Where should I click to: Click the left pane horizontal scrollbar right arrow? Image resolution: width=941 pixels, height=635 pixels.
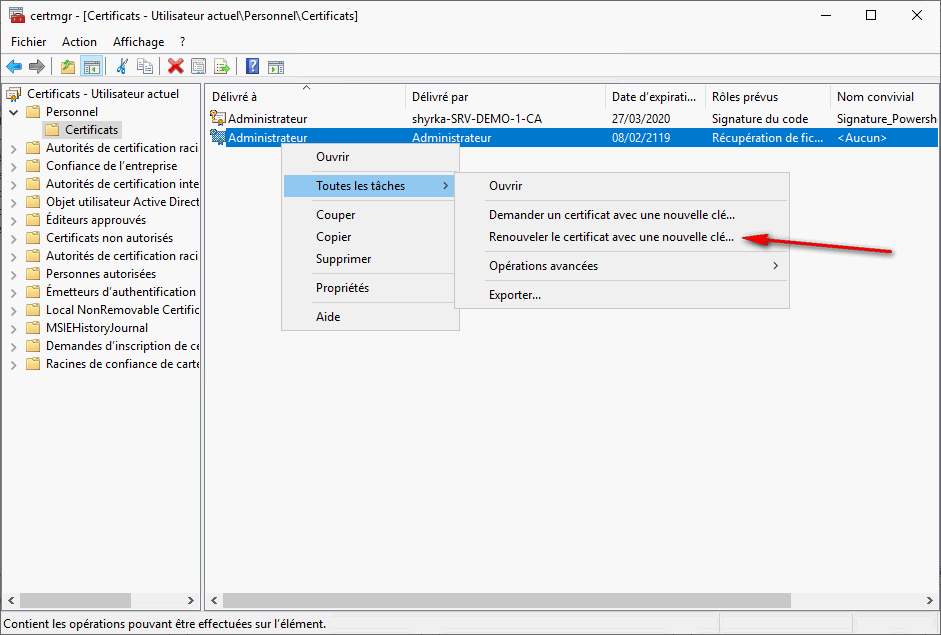pos(193,601)
